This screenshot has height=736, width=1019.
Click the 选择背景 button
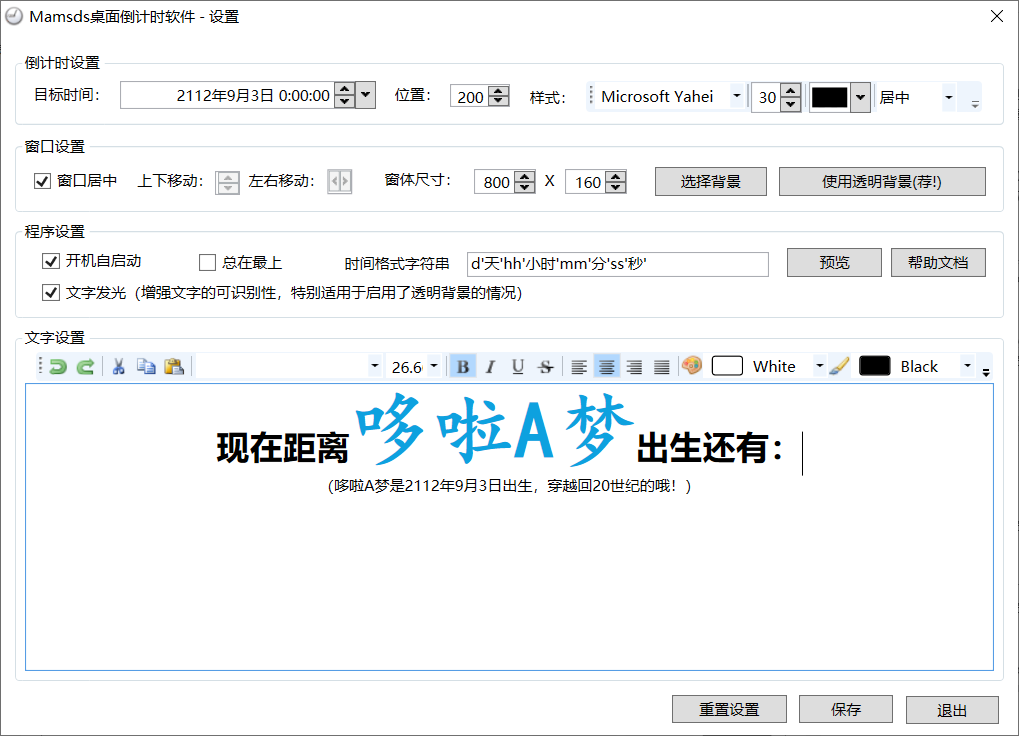[x=711, y=182]
